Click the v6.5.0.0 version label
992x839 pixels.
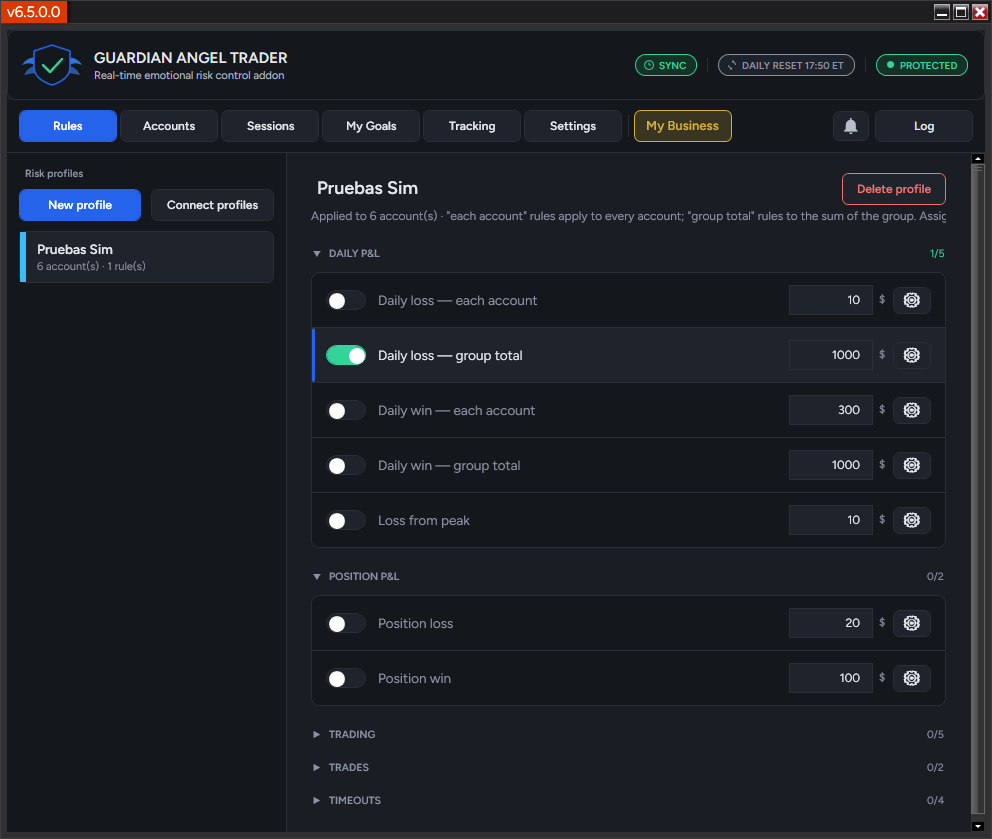click(34, 12)
